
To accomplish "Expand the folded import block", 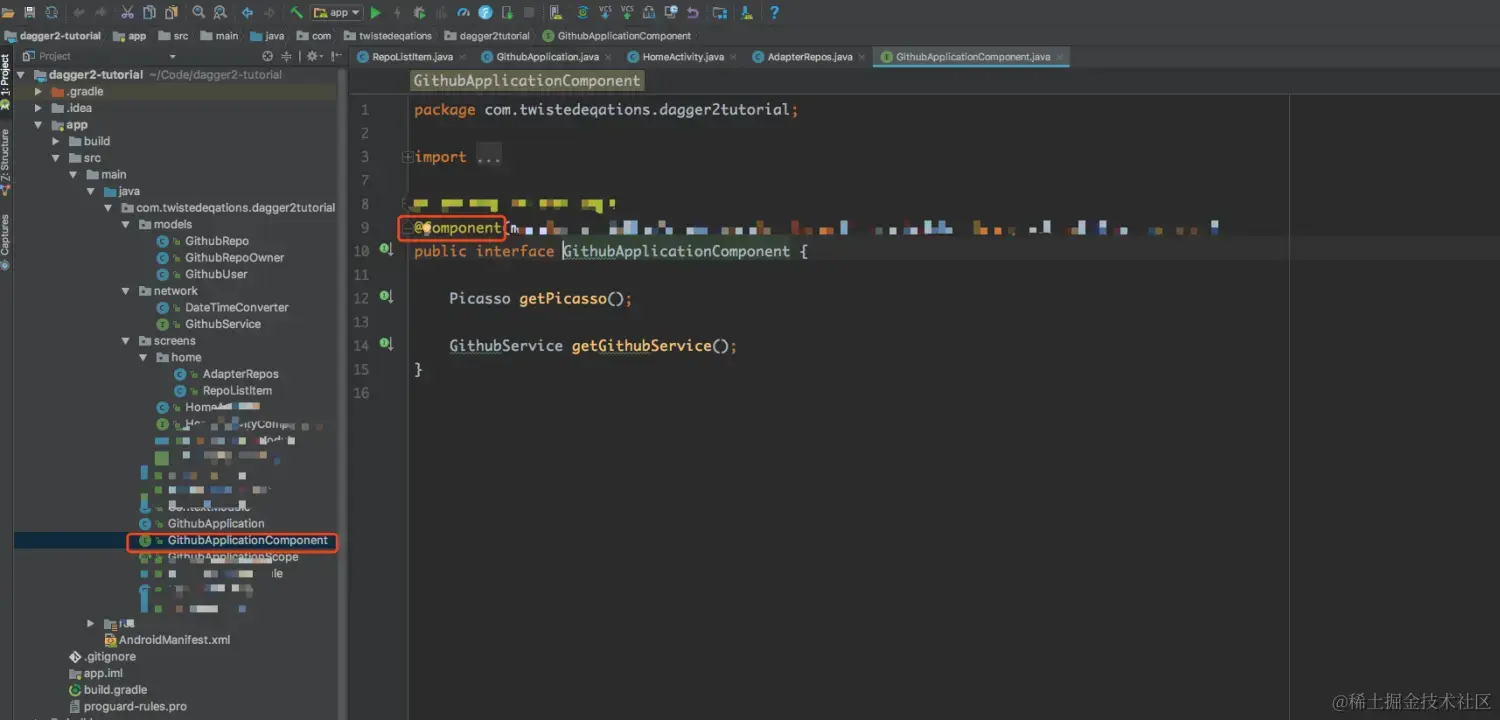I will (407, 157).
